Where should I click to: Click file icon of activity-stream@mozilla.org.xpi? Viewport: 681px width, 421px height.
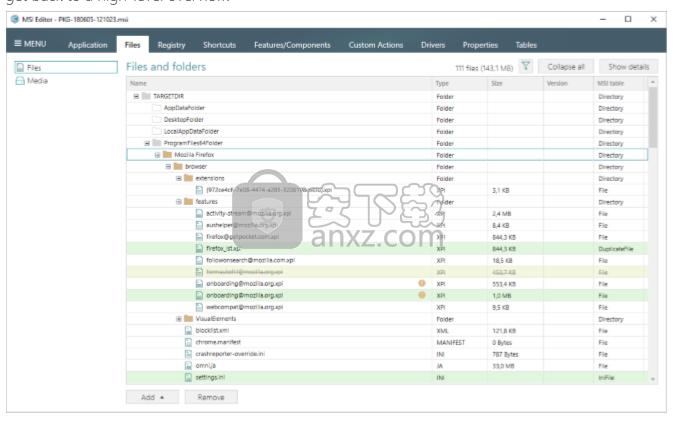click(199, 213)
